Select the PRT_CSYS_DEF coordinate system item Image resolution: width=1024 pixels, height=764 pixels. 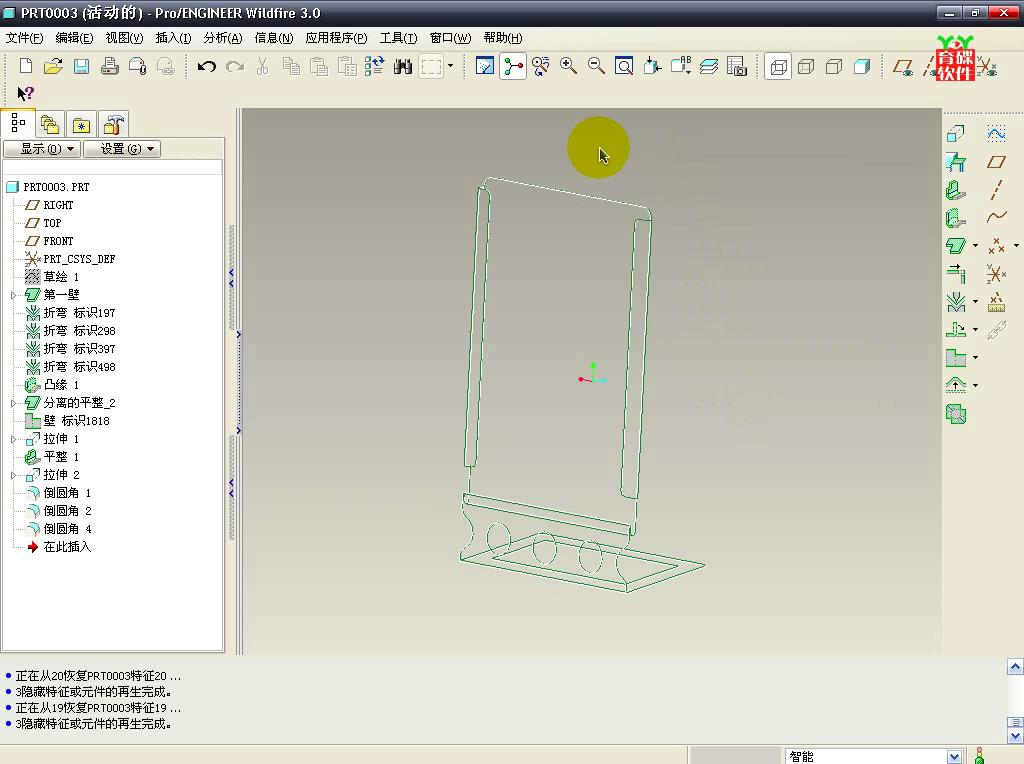pos(79,259)
